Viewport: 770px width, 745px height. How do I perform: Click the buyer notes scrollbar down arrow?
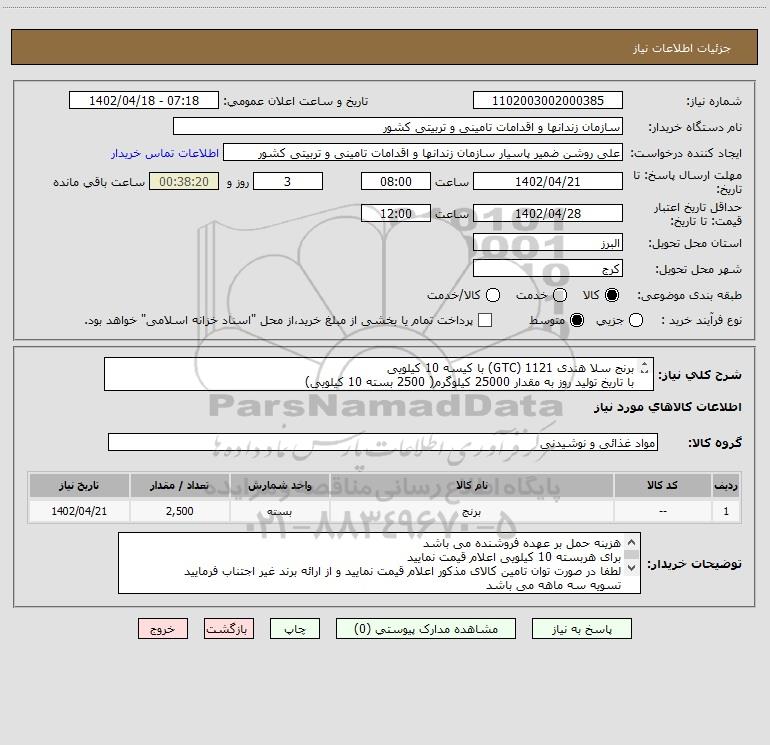tap(632, 567)
